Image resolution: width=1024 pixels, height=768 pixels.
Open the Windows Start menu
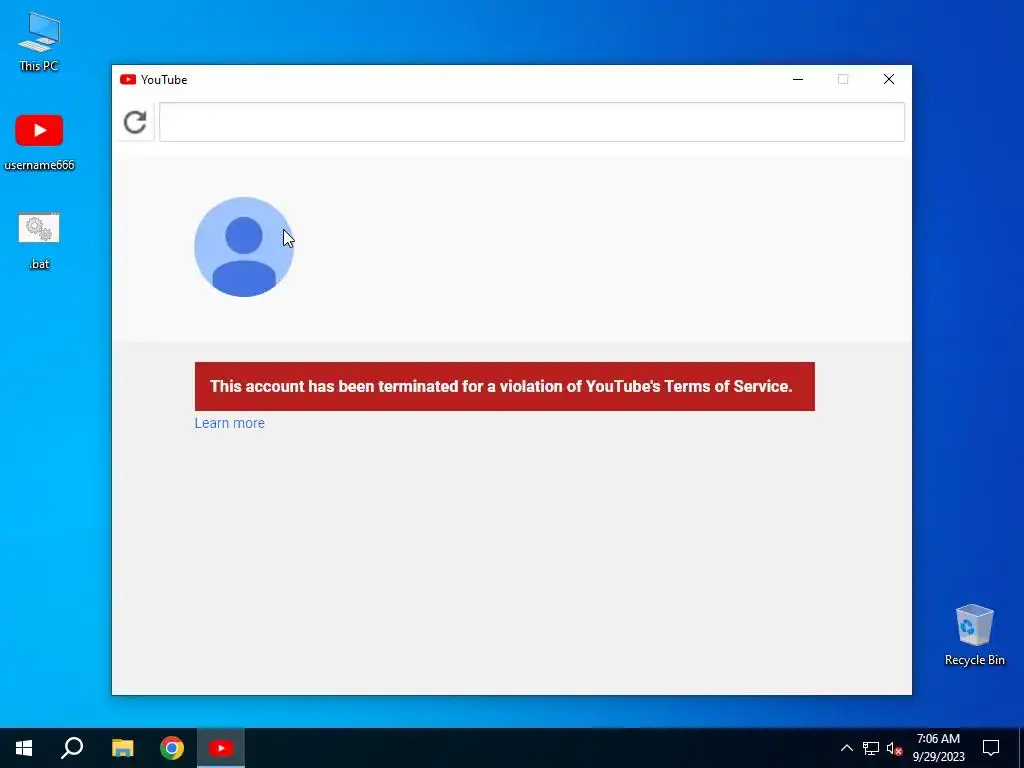(x=24, y=748)
